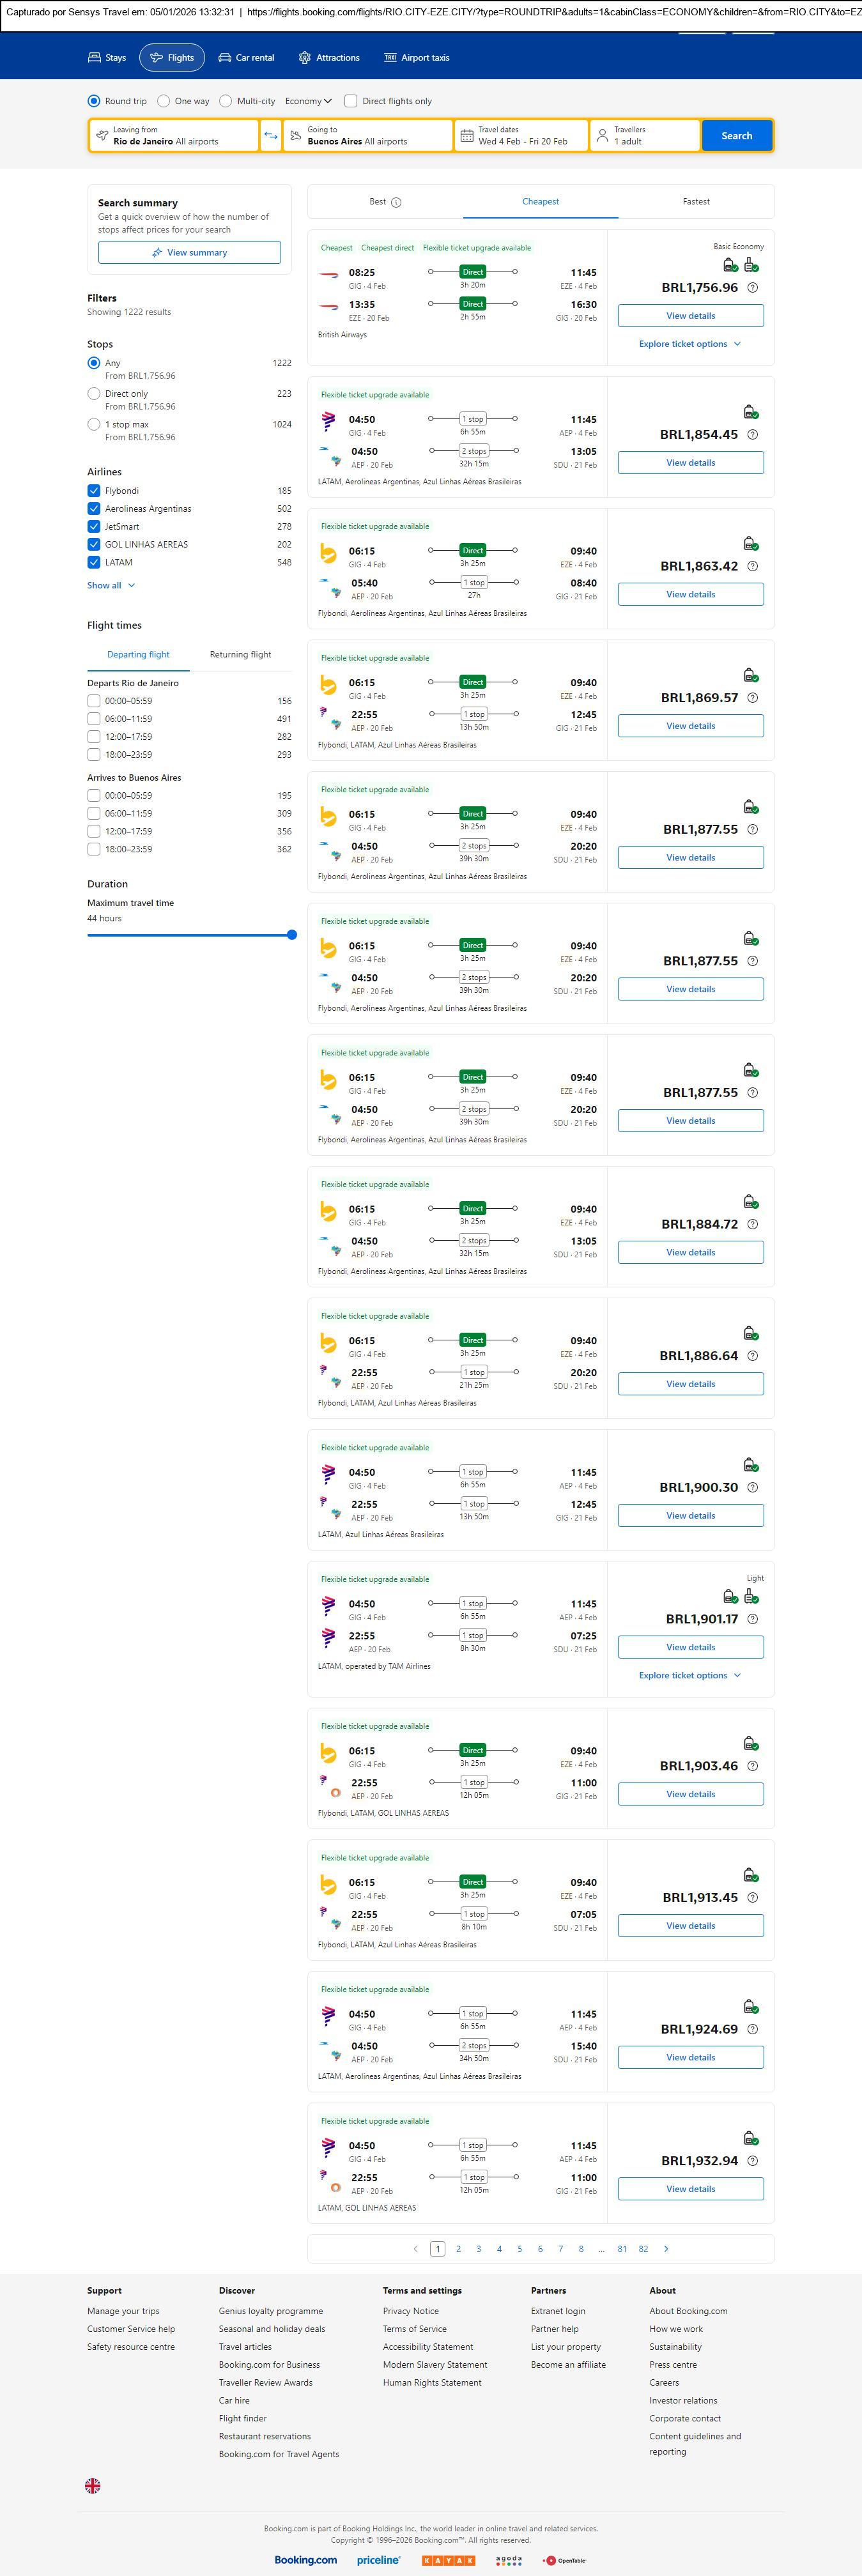The image size is (862, 2576).
Task: Open the Attractions section in top navigation
Action: [x=329, y=58]
